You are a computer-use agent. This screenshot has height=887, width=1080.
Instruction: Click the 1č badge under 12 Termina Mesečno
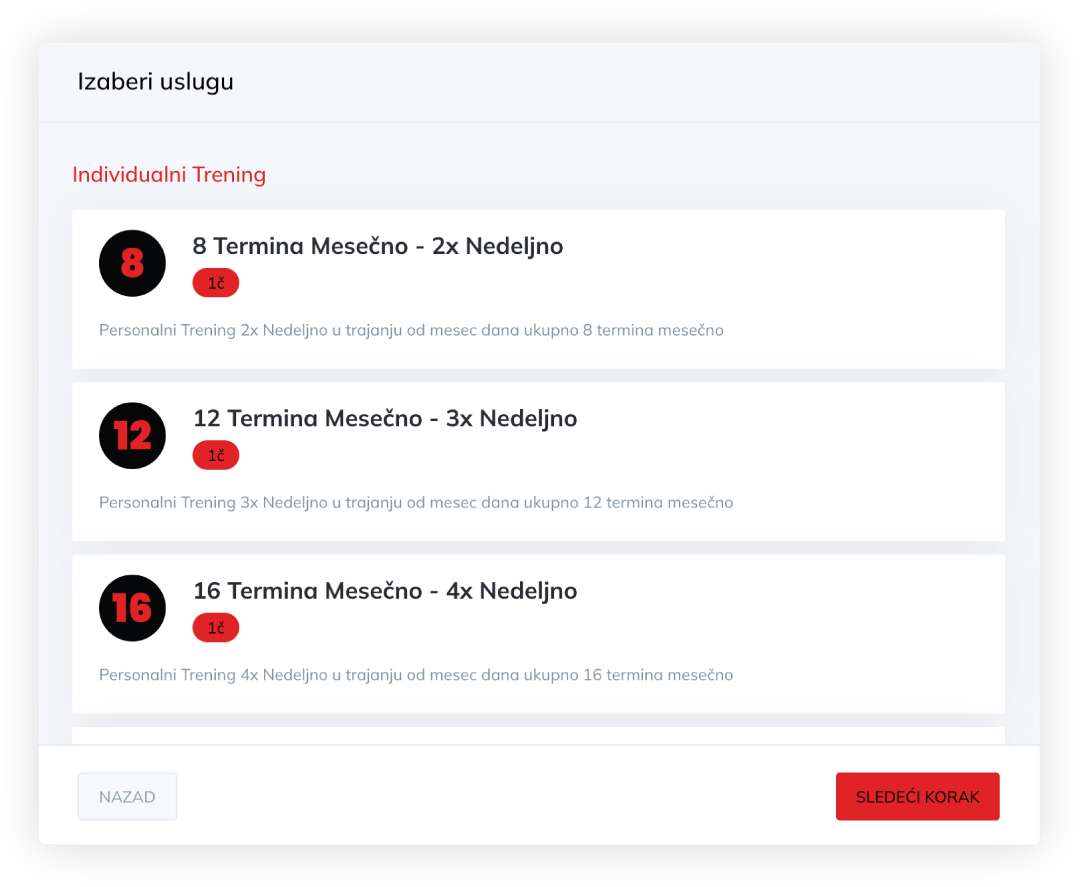(216, 455)
